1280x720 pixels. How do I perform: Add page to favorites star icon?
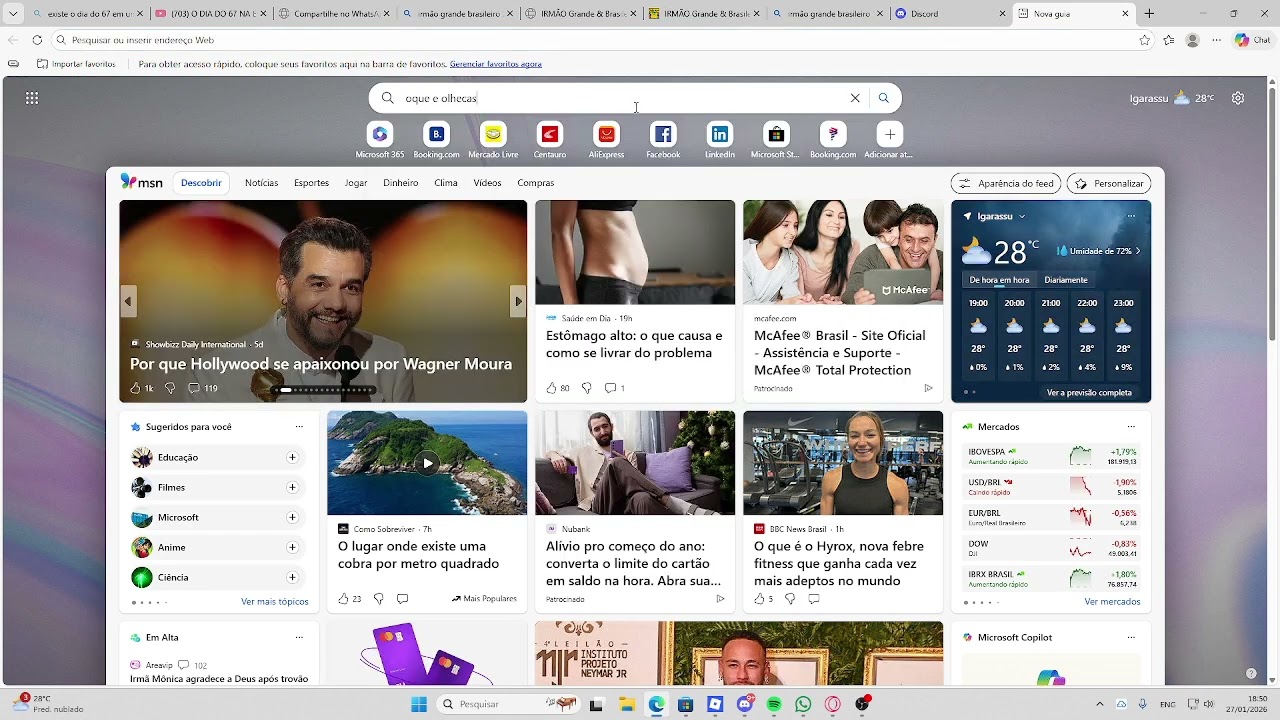[x=1145, y=40]
